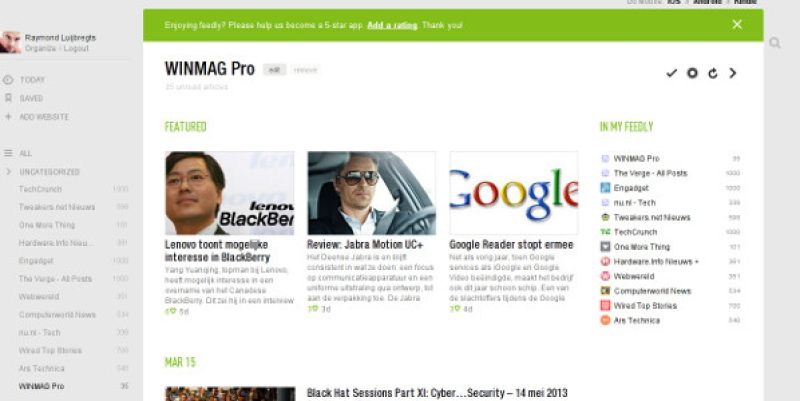Click Webwereld favicon in My Feedly
800x401 pixels.
click(605, 276)
